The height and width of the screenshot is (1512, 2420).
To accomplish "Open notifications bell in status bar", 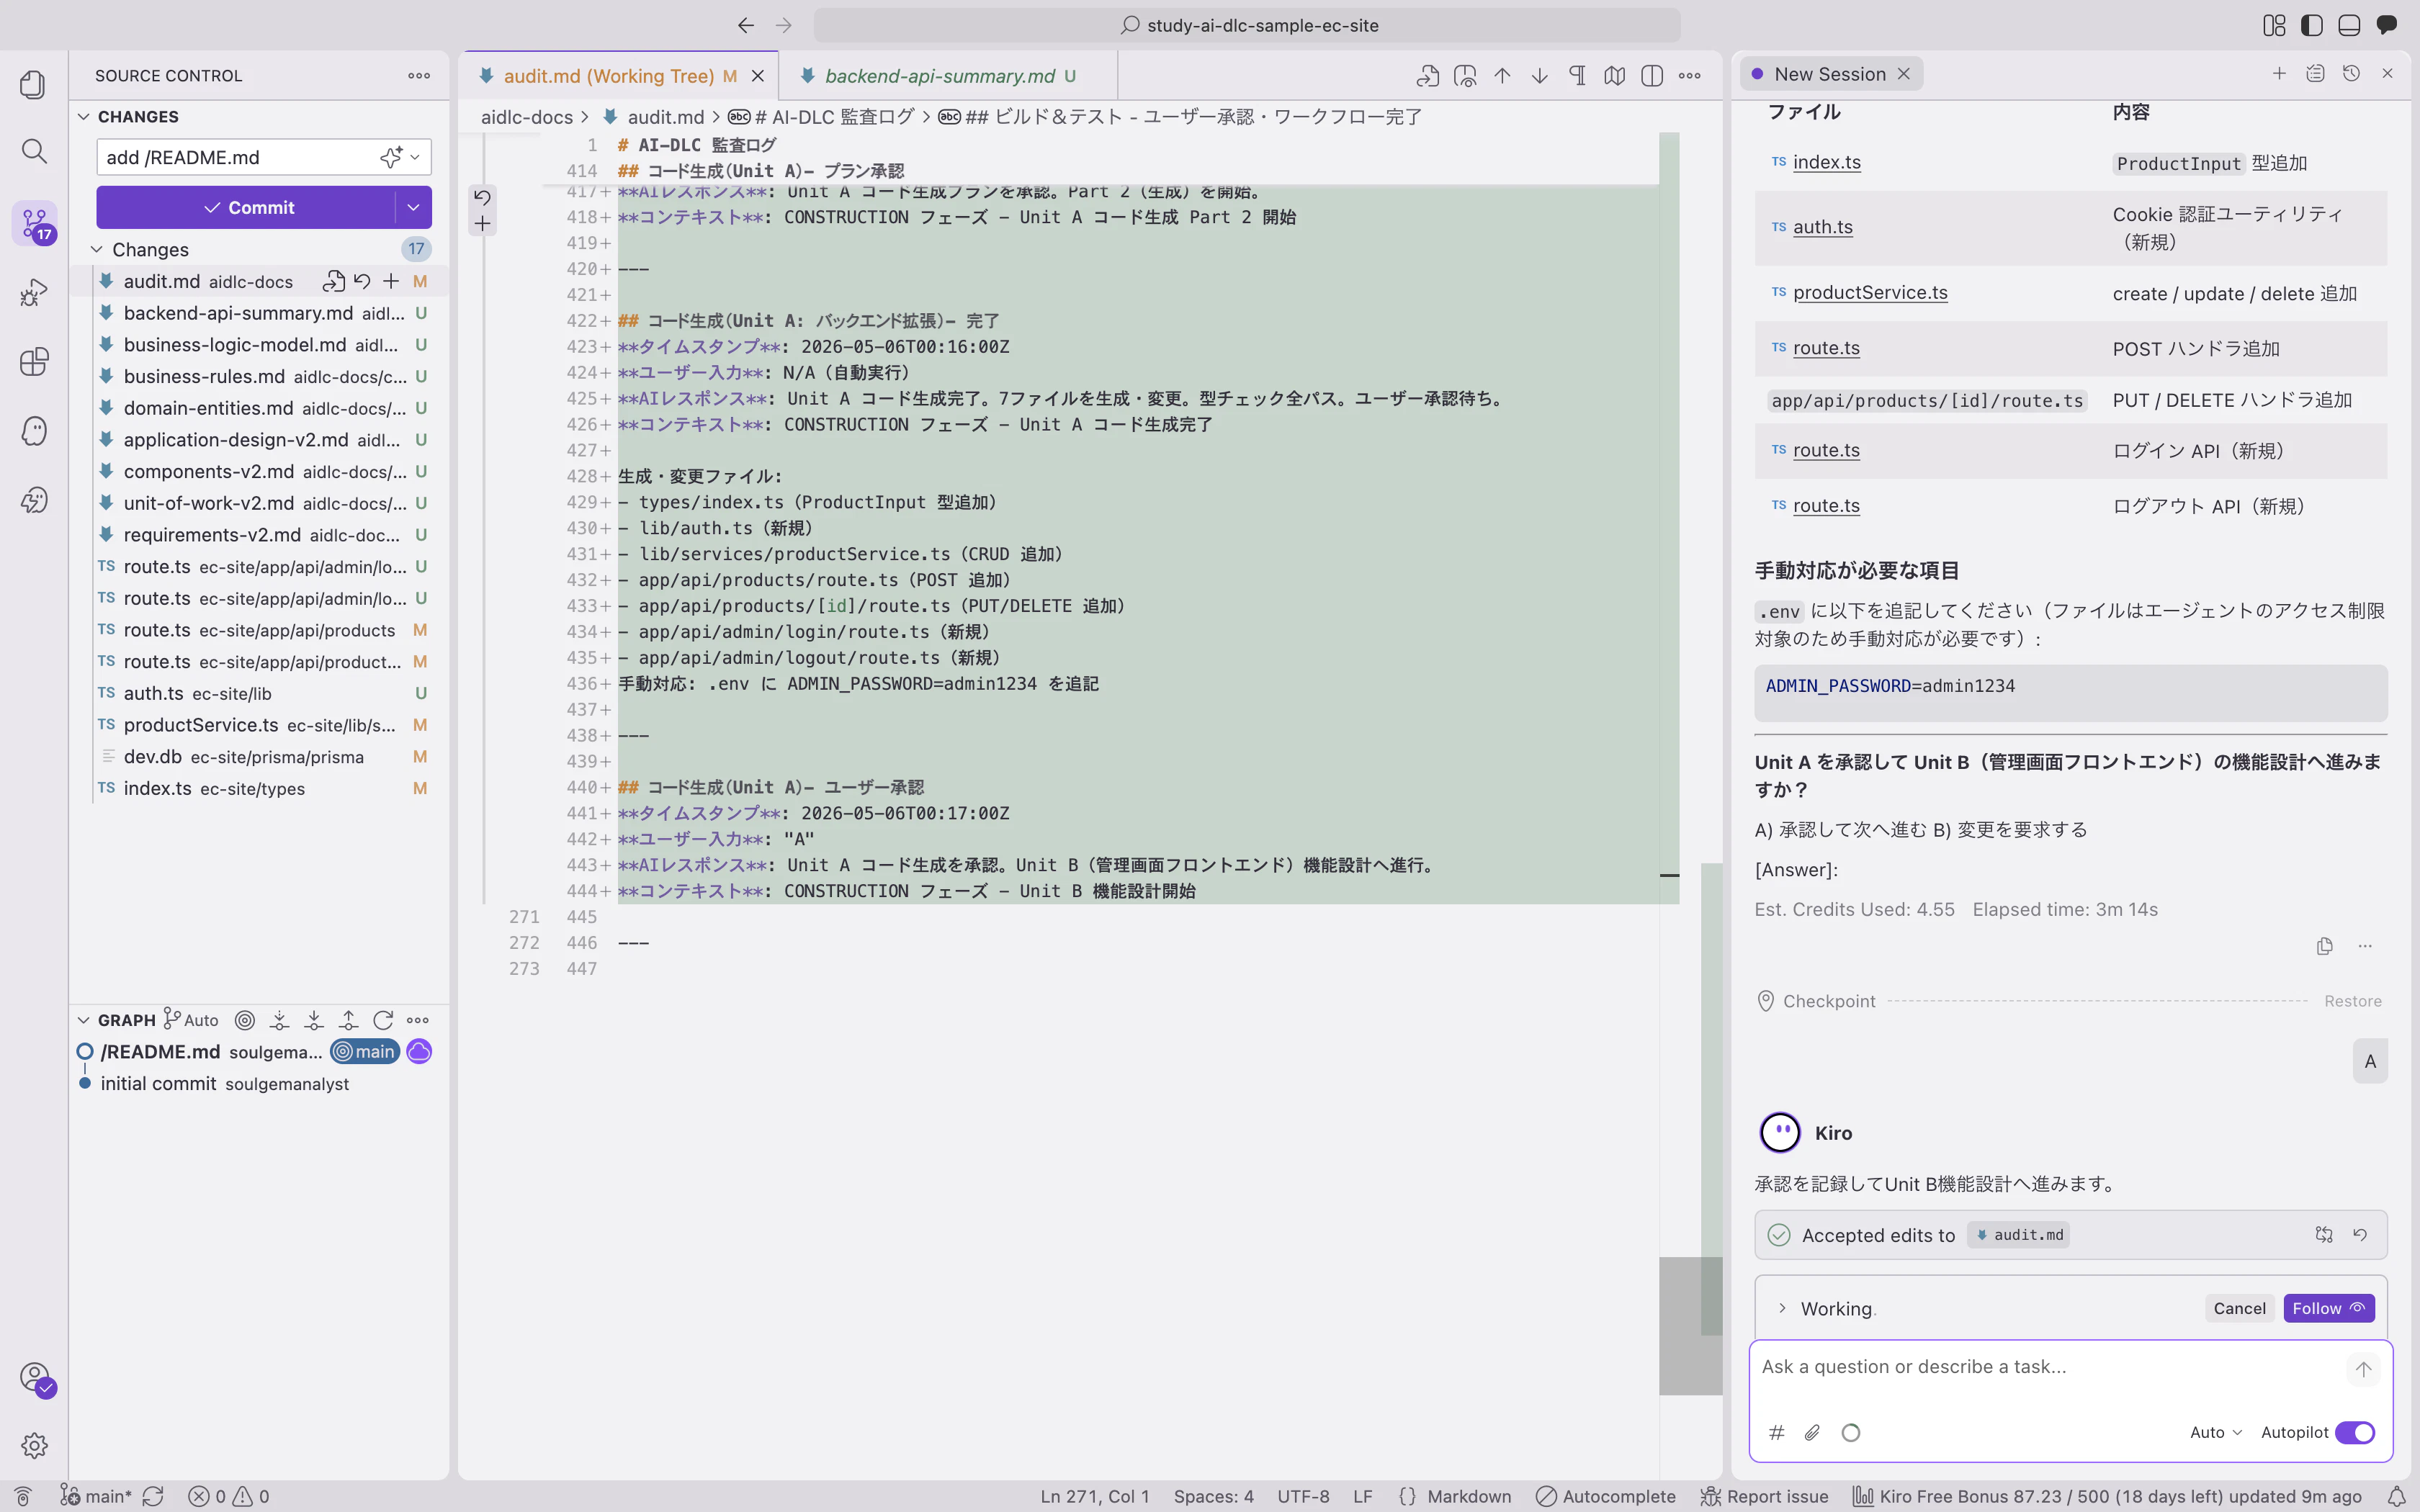I will [x=2397, y=1497].
